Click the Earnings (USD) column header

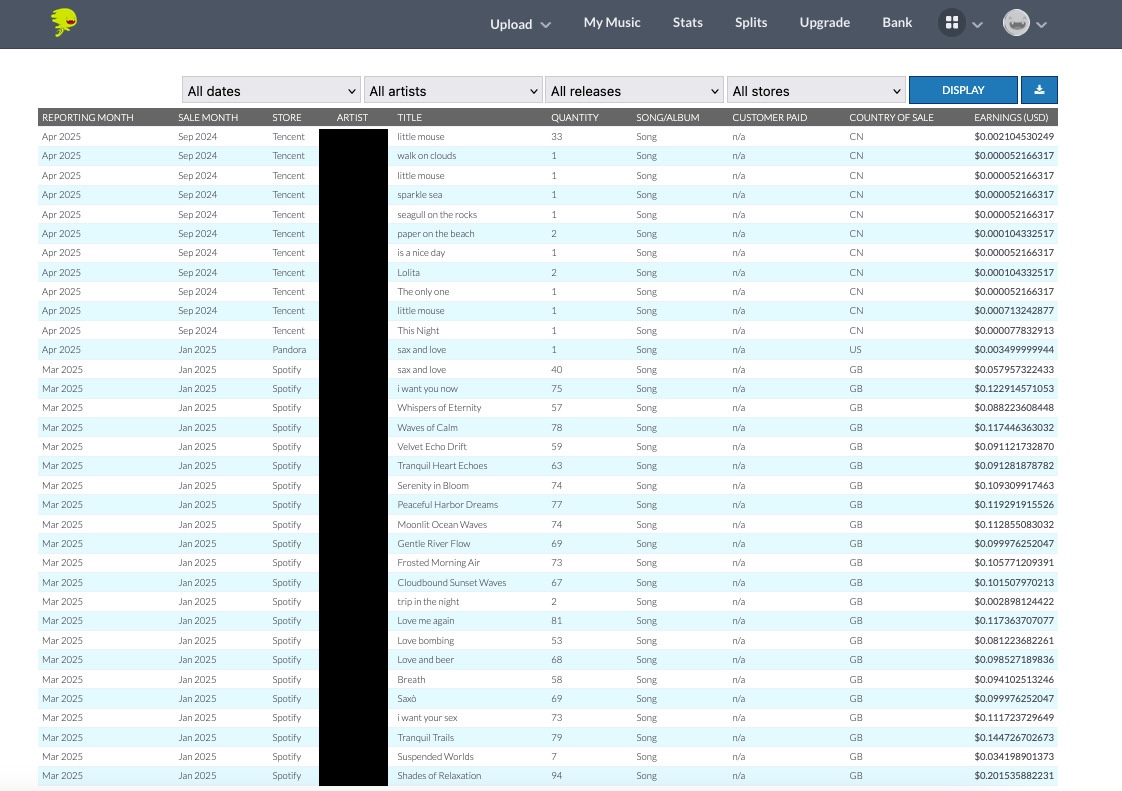coord(1013,118)
